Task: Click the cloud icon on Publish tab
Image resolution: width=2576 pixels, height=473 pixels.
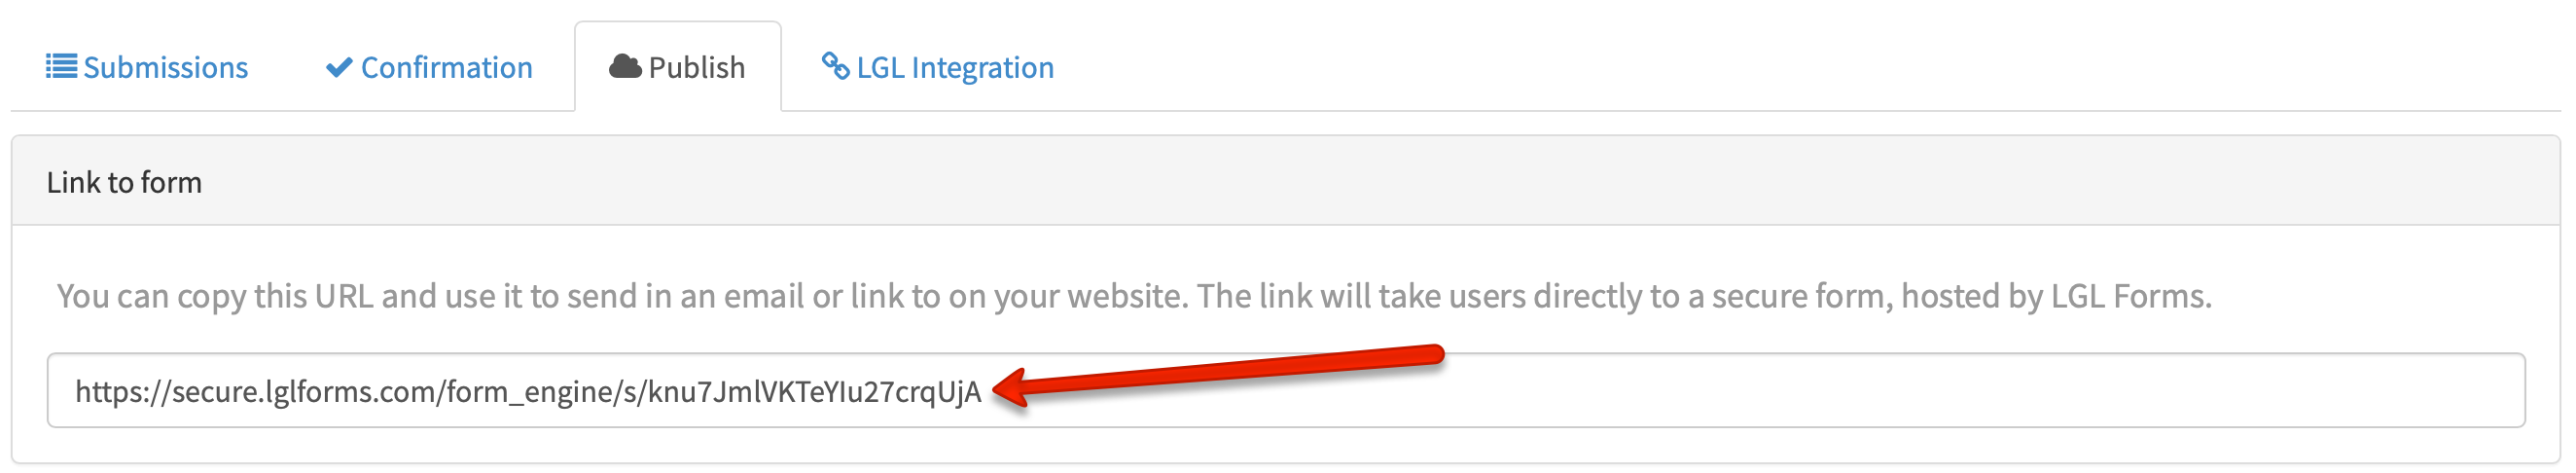Action: click(x=625, y=67)
